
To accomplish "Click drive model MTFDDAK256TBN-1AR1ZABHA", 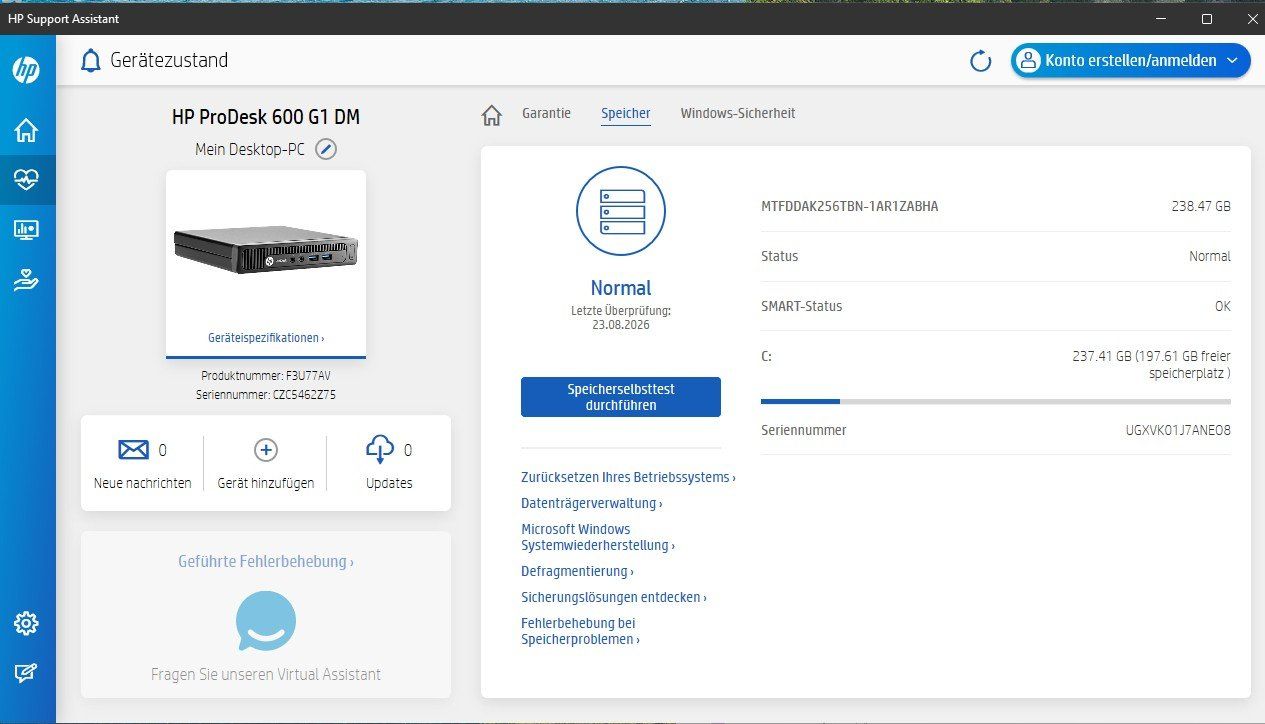I will [850, 207].
